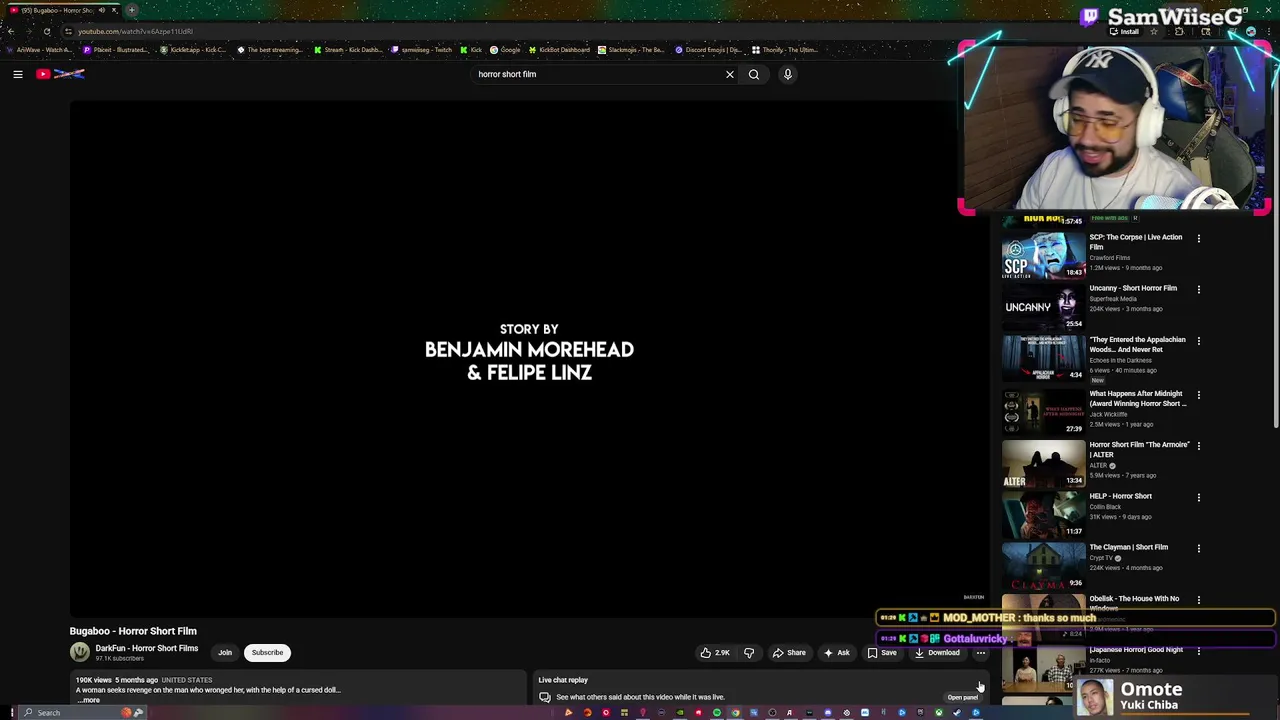
Task: Open the Windows Start button
Action: [12, 713]
